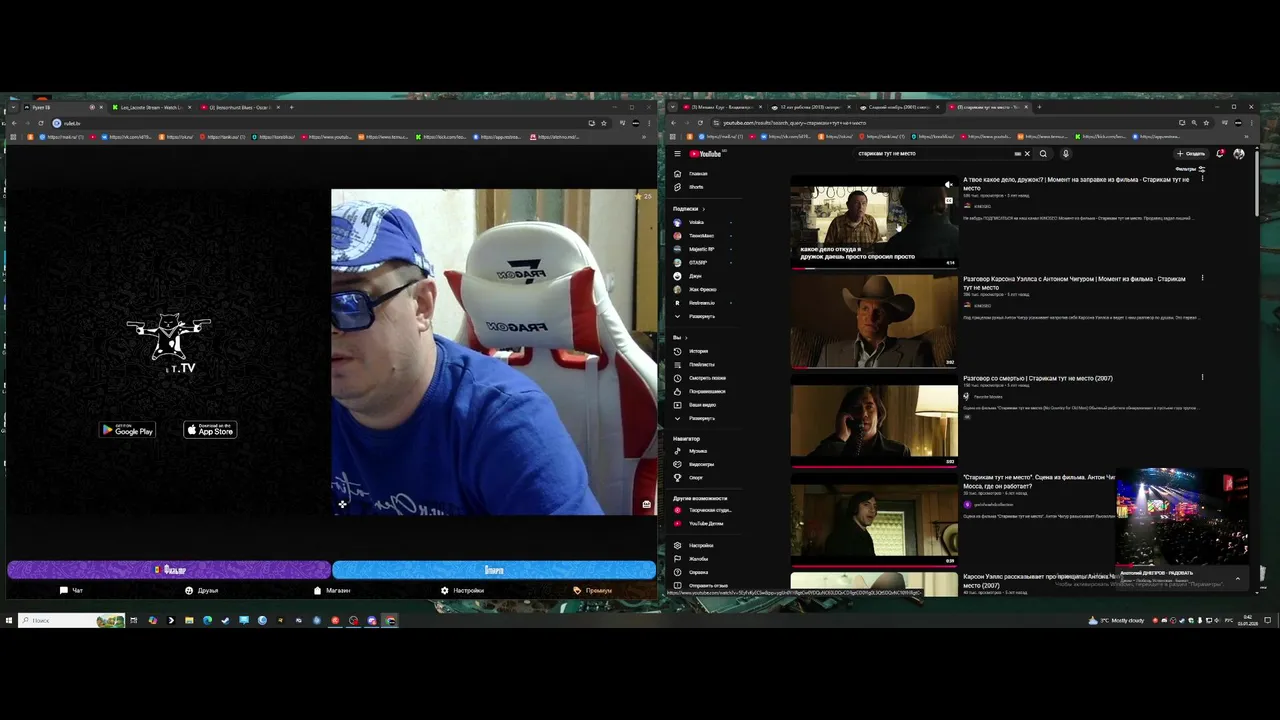Open YouTube notifications bell
The height and width of the screenshot is (720, 1280).
coord(1219,154)
